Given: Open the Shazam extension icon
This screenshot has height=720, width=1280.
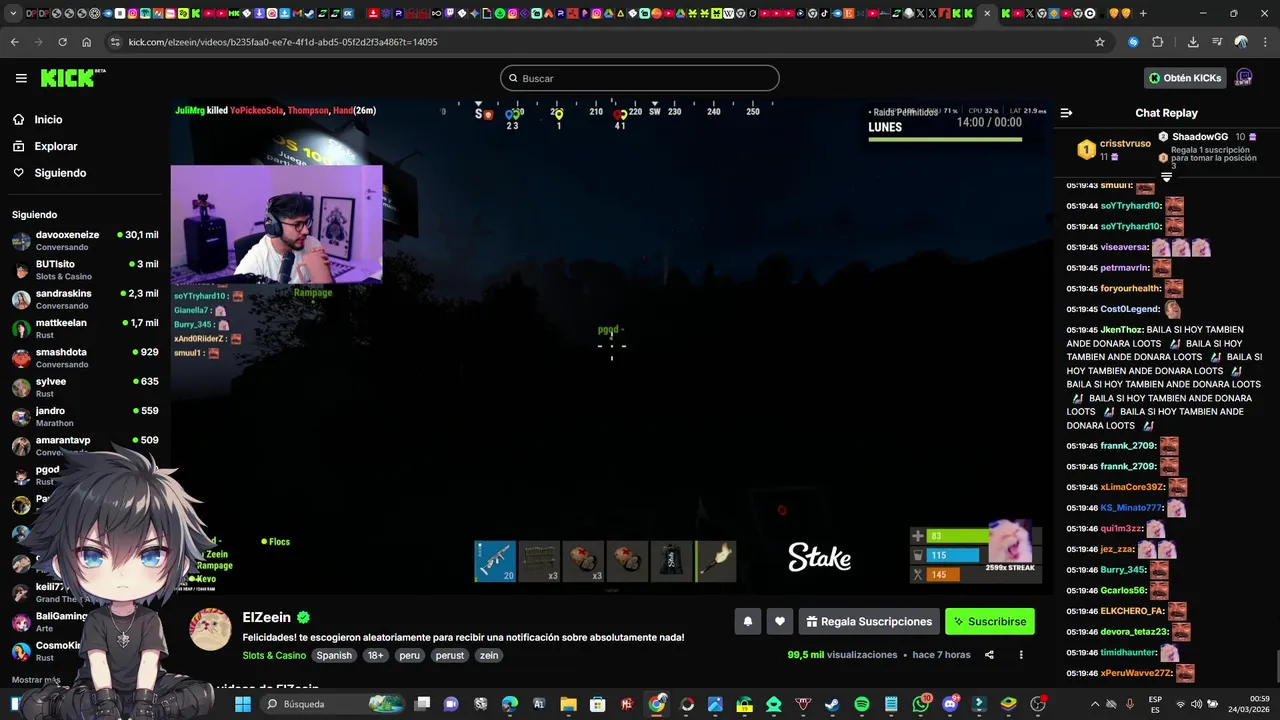Looking at the screenshot, I should tap(1133, 42).
